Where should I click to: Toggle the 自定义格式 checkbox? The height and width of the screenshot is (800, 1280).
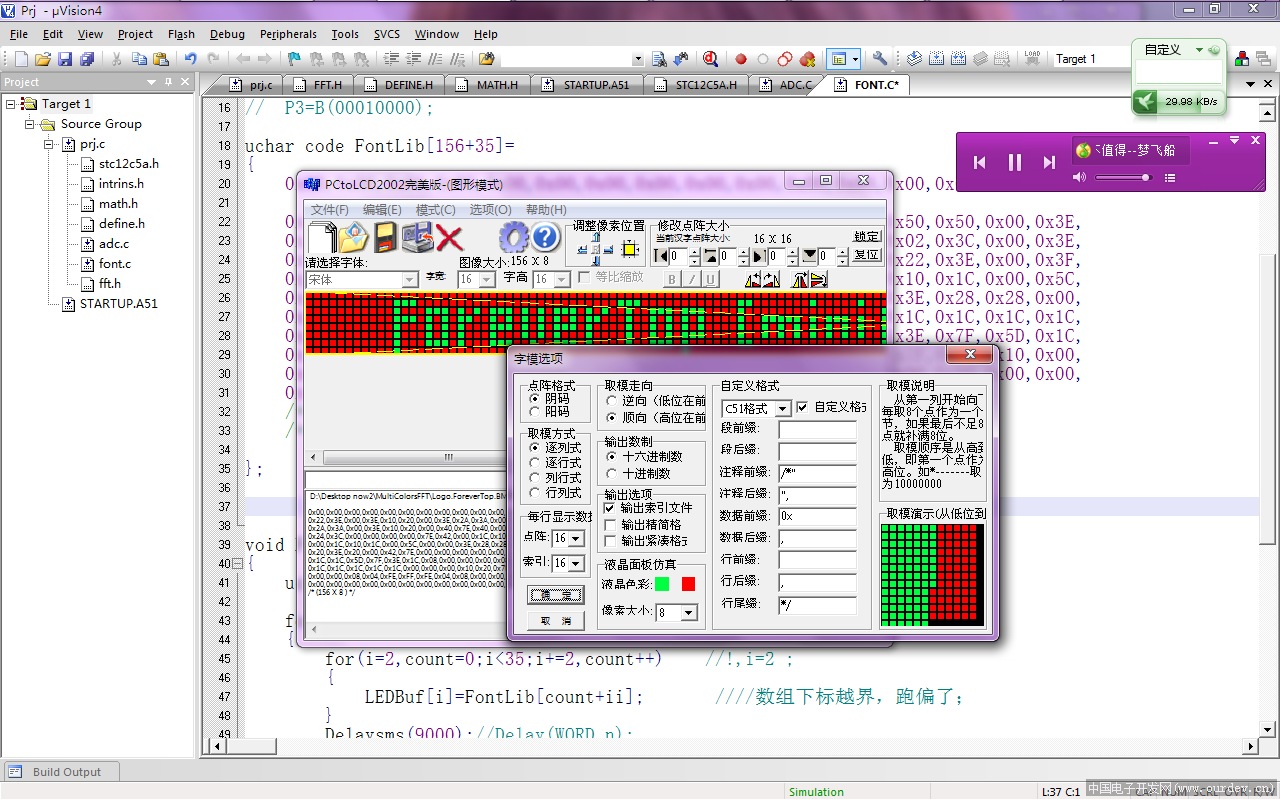[x=803, y=408]
